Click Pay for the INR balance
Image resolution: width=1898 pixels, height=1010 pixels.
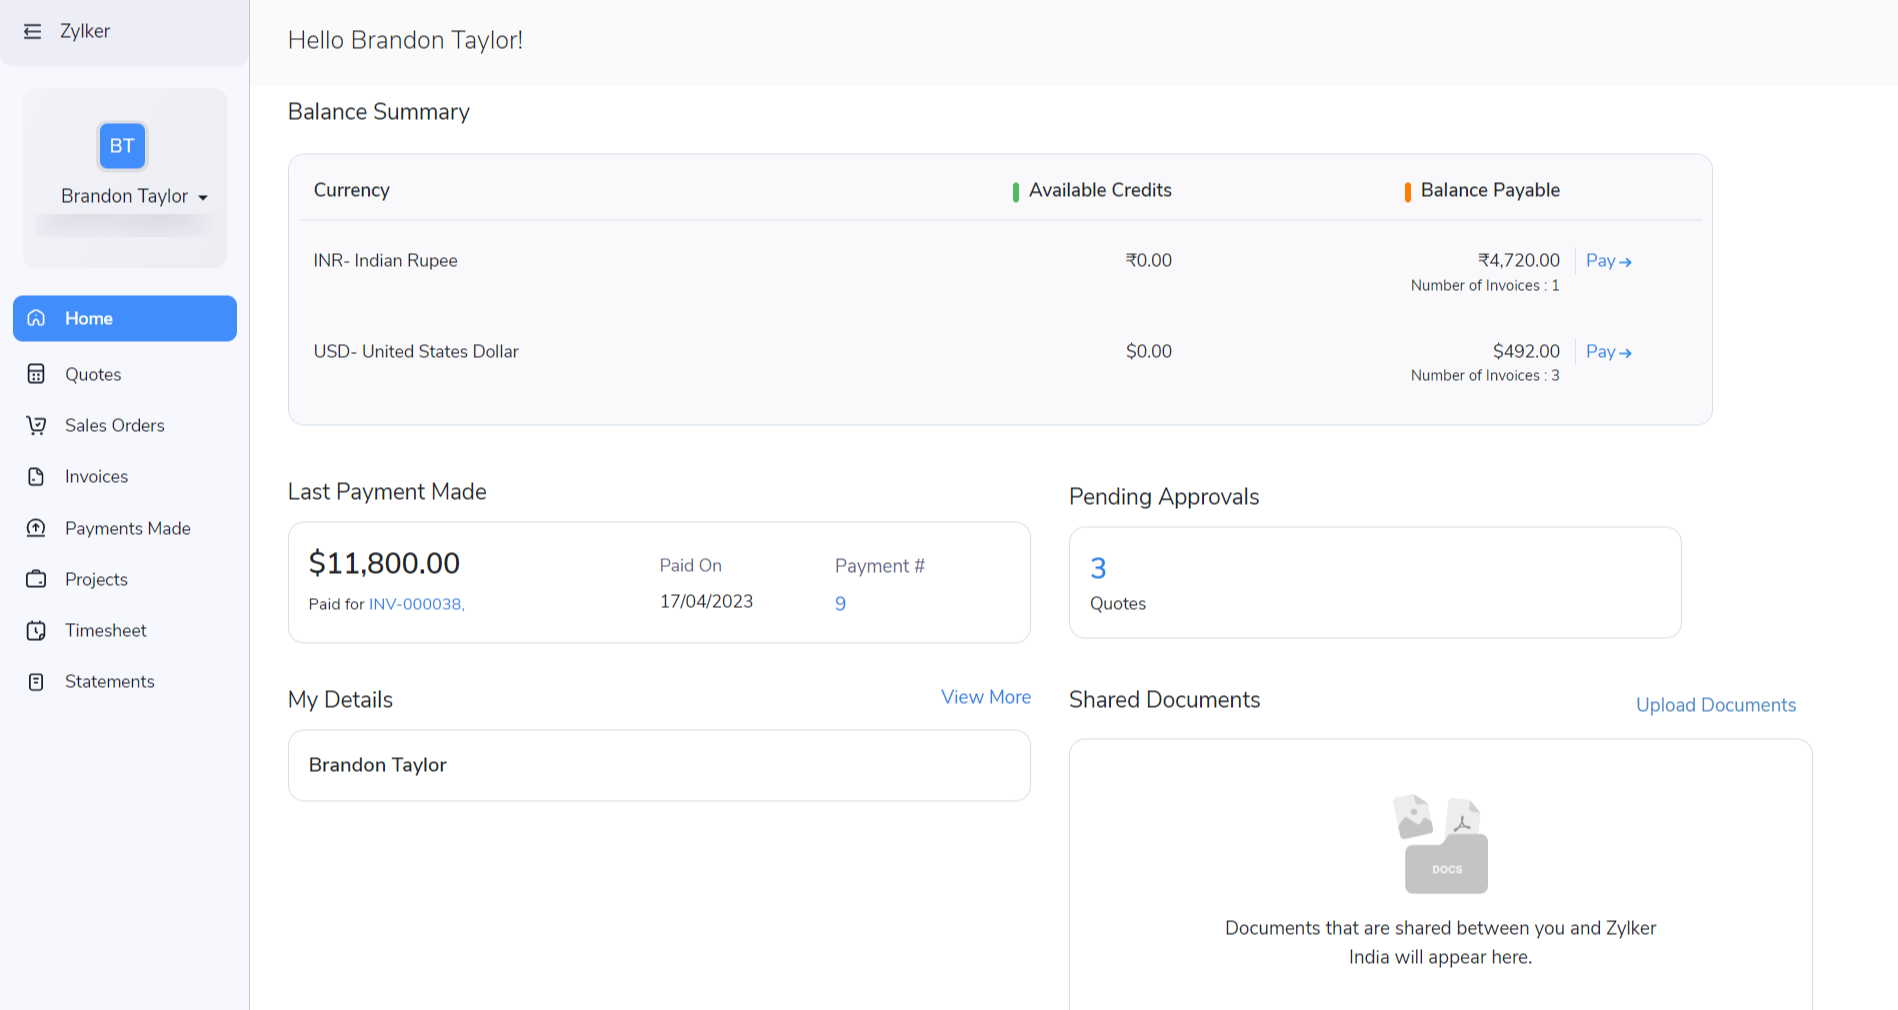click(x=1608, y=260)
